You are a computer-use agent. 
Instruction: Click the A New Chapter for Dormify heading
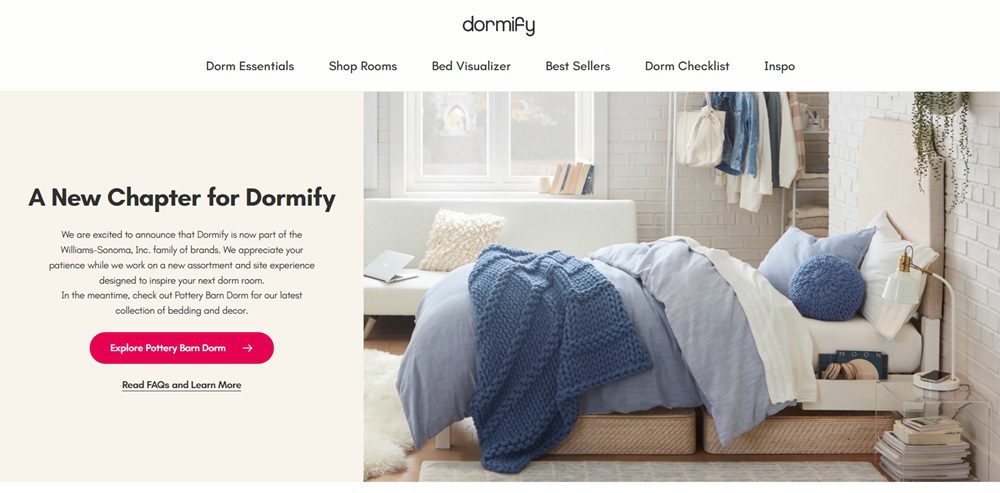tap(182, 198)
